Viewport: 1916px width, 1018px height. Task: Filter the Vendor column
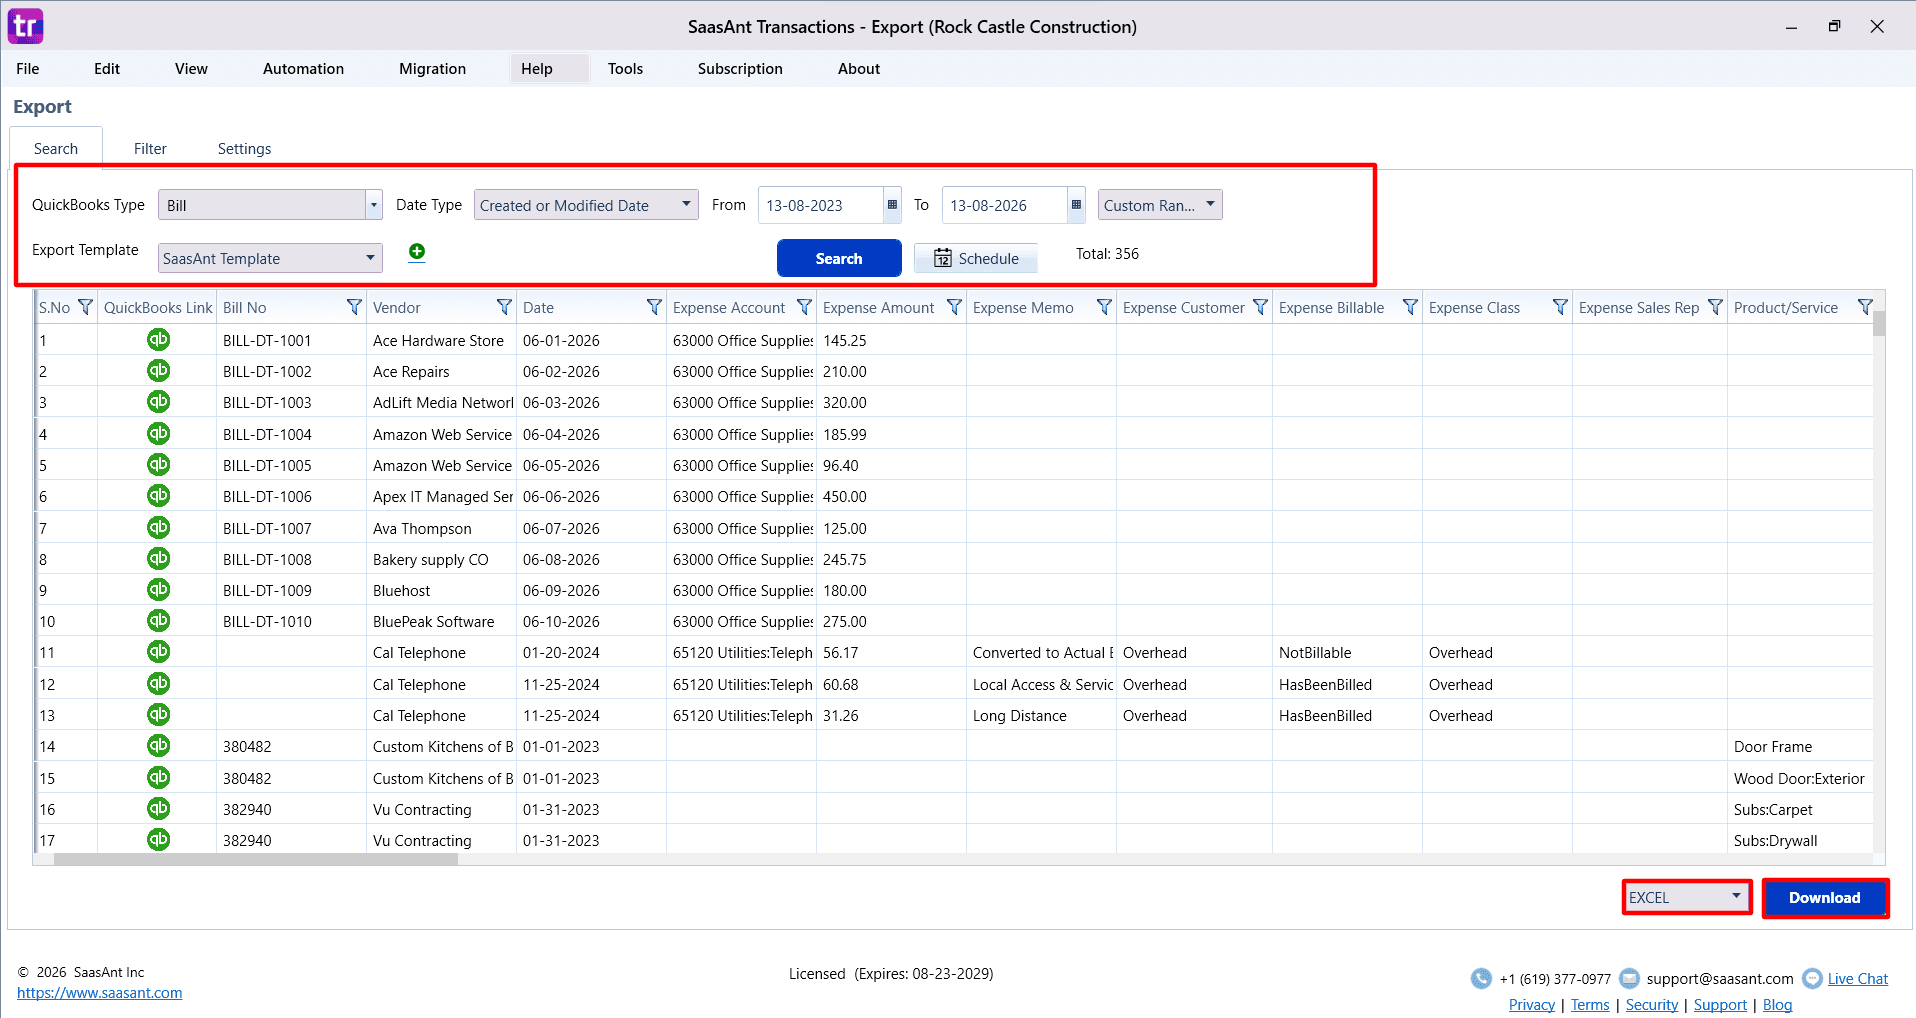(x=504, y=307)
